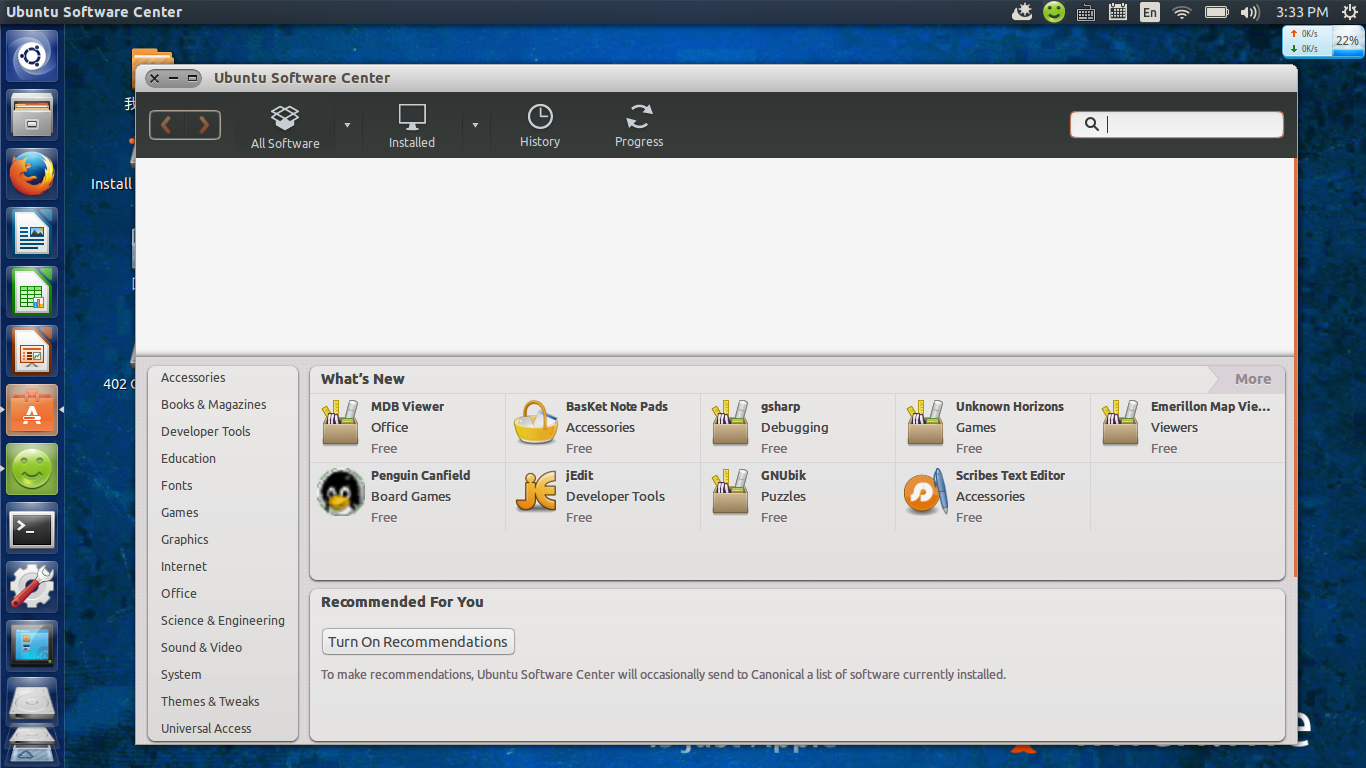Click the gsharp package icon
This screenshot has height=768, width=1366.
(730, 423)
